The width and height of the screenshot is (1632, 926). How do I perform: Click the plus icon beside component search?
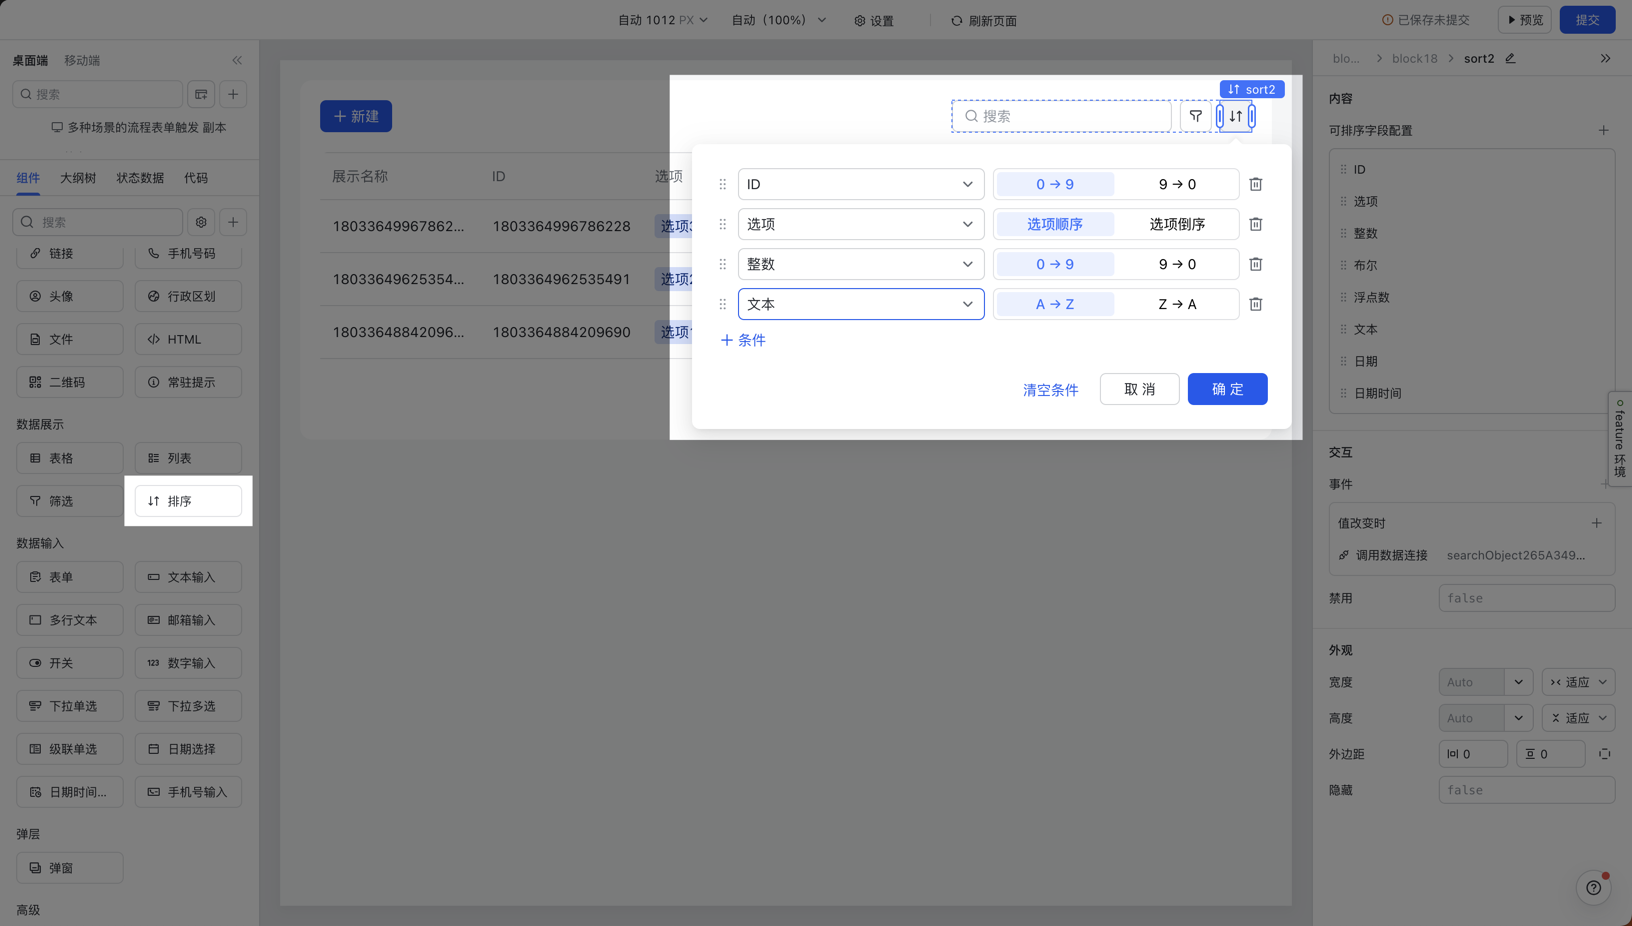pos(233,222)
